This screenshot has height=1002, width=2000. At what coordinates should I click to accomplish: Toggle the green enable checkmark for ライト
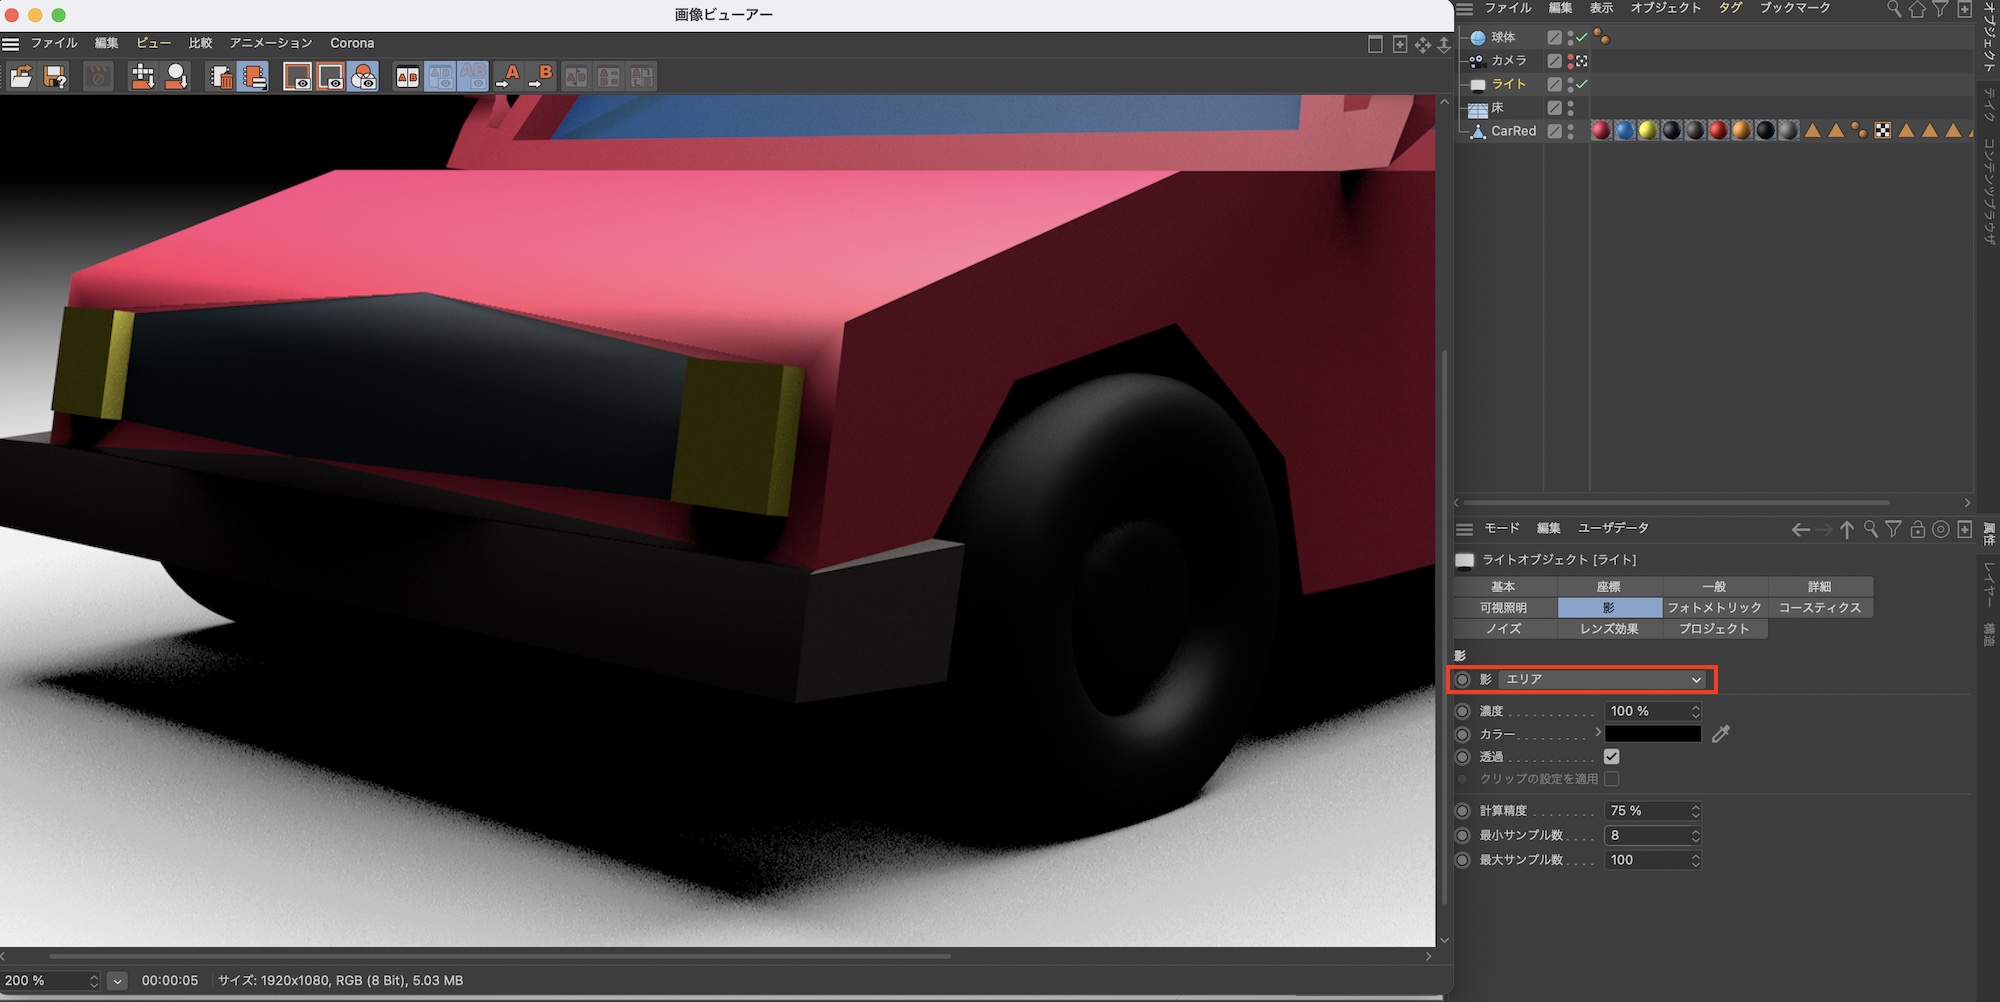pos(1582,84)
